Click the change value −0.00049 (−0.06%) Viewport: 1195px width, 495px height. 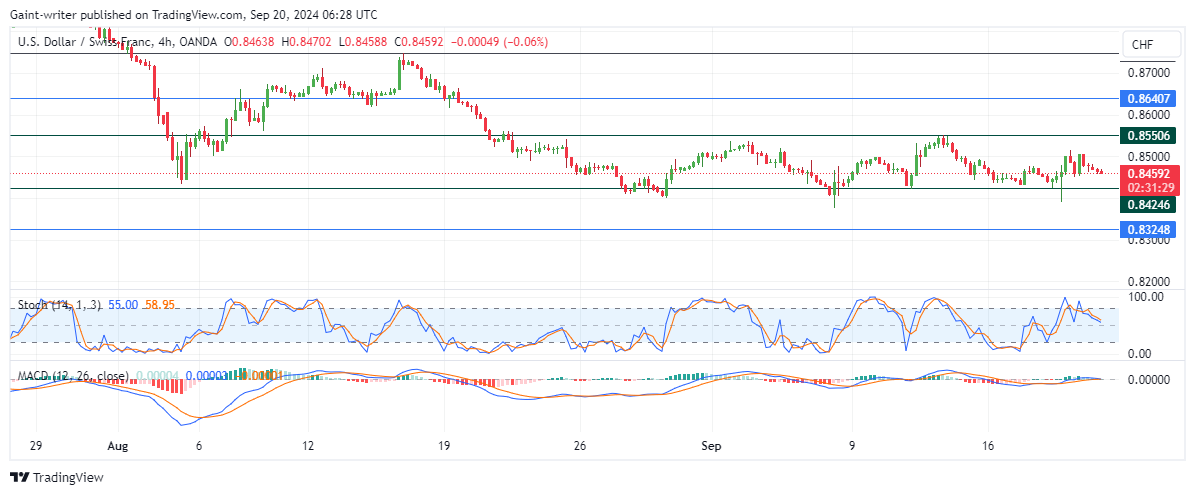tap(497, 41)
